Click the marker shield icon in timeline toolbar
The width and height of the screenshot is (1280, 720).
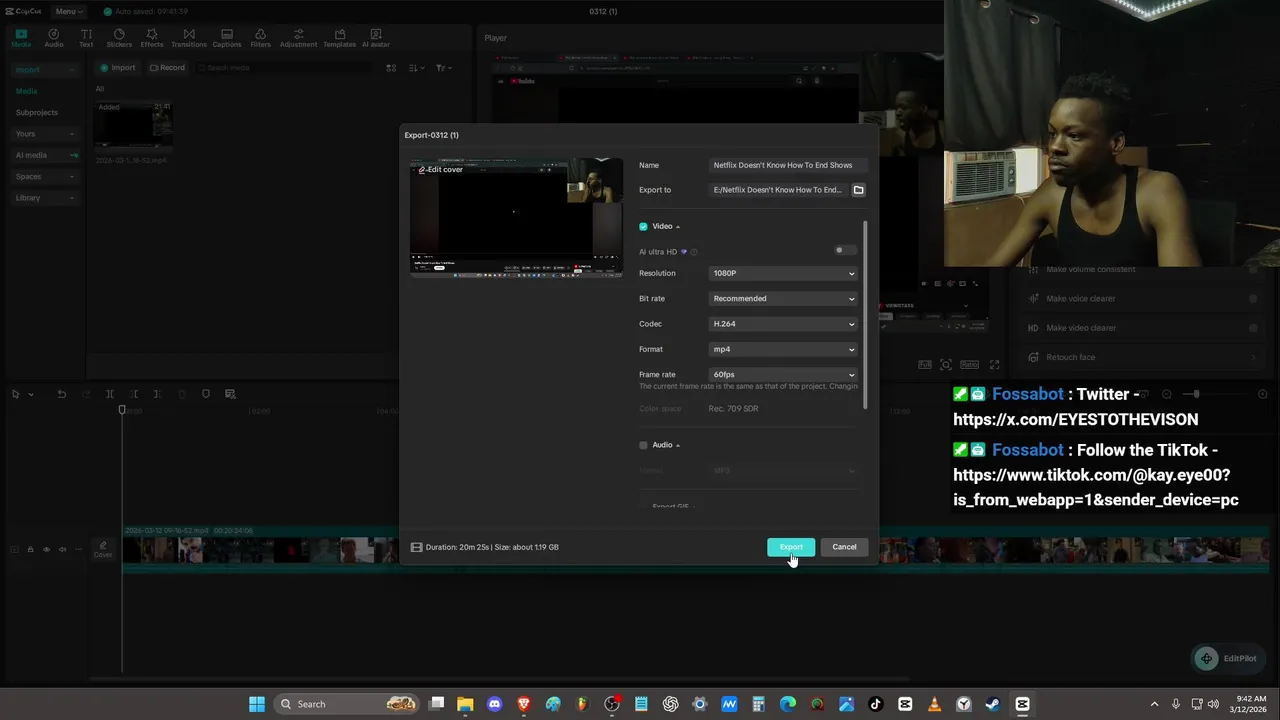coord(206,394)
